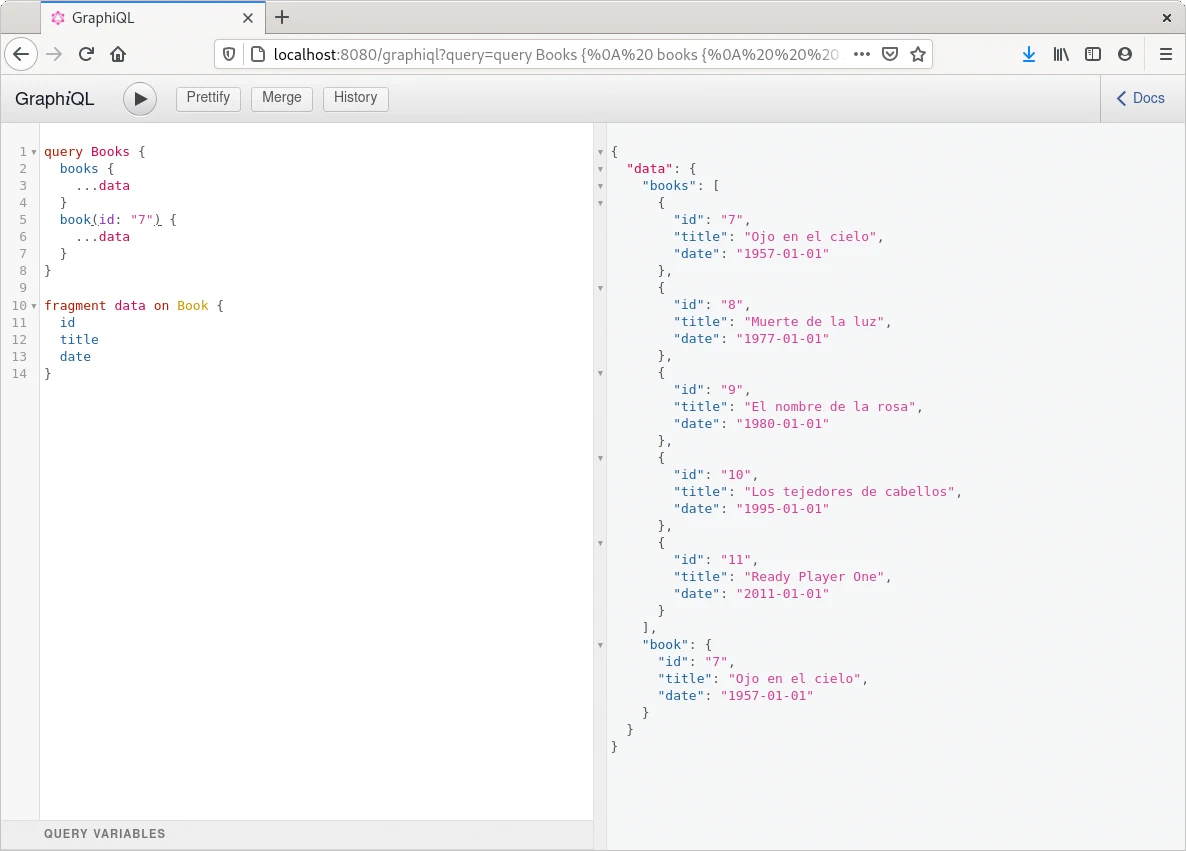Collapse the "data" object in results

pos(600,169)
